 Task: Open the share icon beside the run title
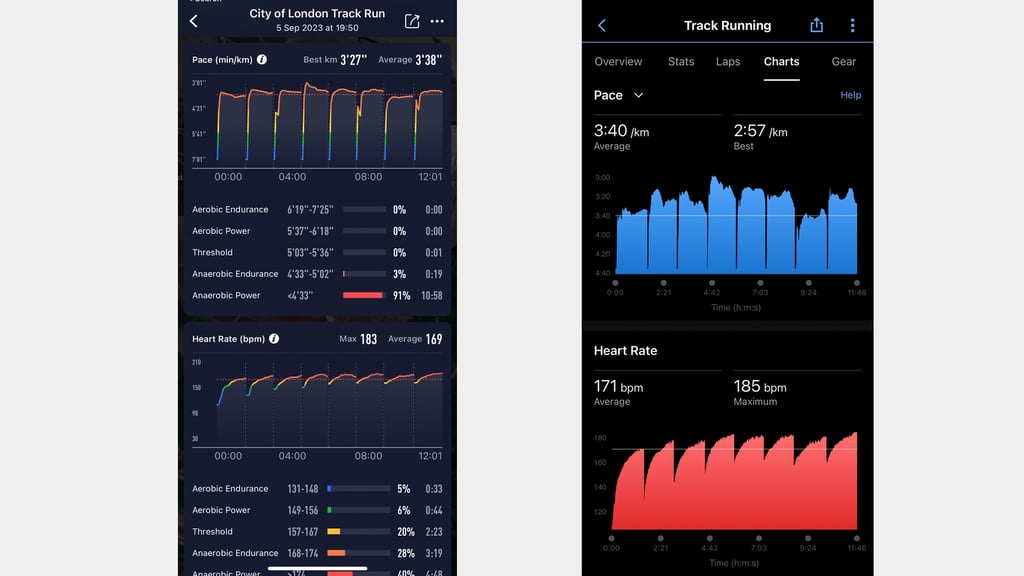[412, 21]
